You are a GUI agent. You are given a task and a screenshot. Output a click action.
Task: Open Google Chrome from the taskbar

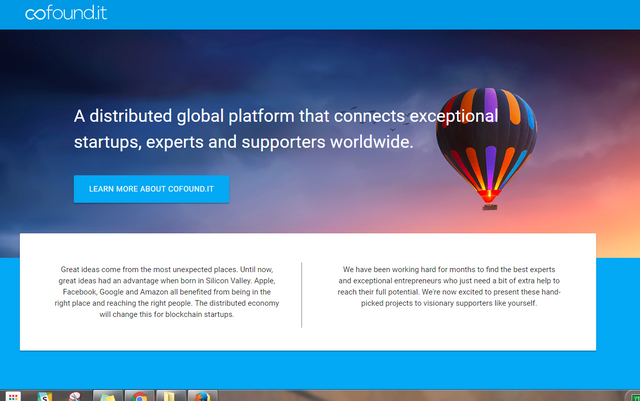pyautogui.click(x=139, y=396)
